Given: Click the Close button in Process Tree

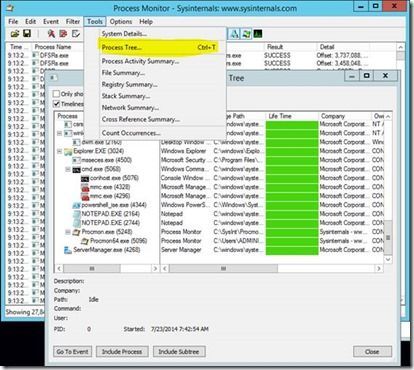Looking at the screenshot, I should [372, 352].
